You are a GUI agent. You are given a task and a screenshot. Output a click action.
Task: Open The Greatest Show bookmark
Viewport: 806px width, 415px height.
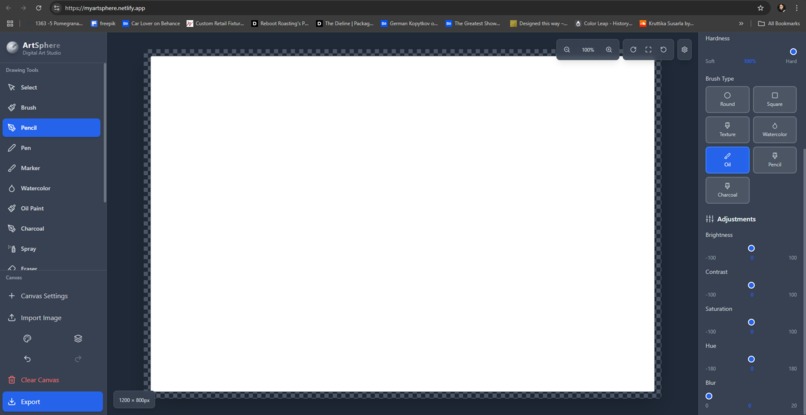[x=474, y=24]
